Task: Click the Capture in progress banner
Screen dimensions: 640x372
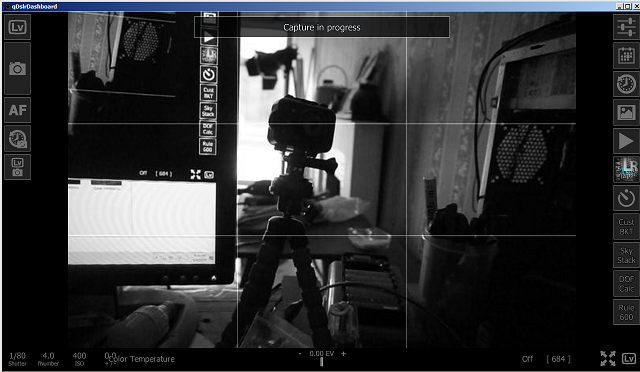Action: click(x=322, y=27)
